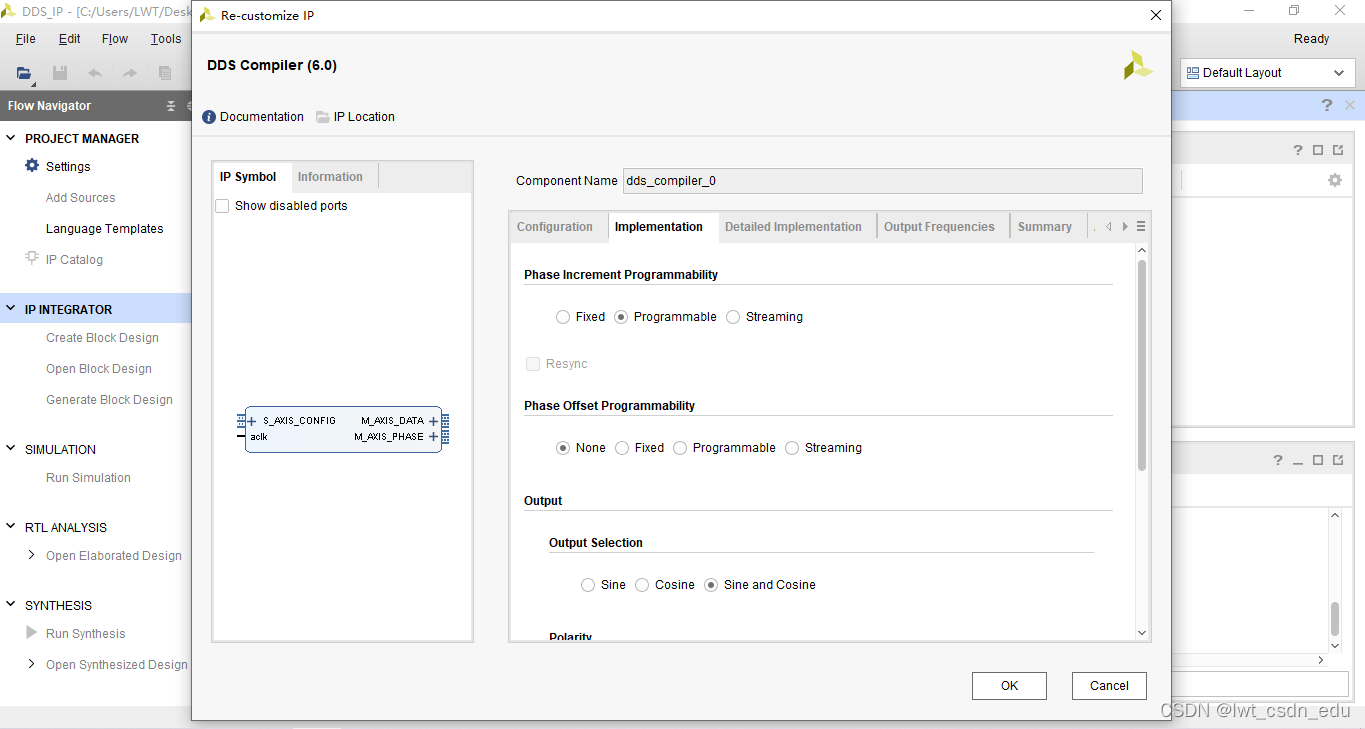This screenshot has height=729, width=1365.
Task: Click the Cancel button
Action: click(1109, 686)
